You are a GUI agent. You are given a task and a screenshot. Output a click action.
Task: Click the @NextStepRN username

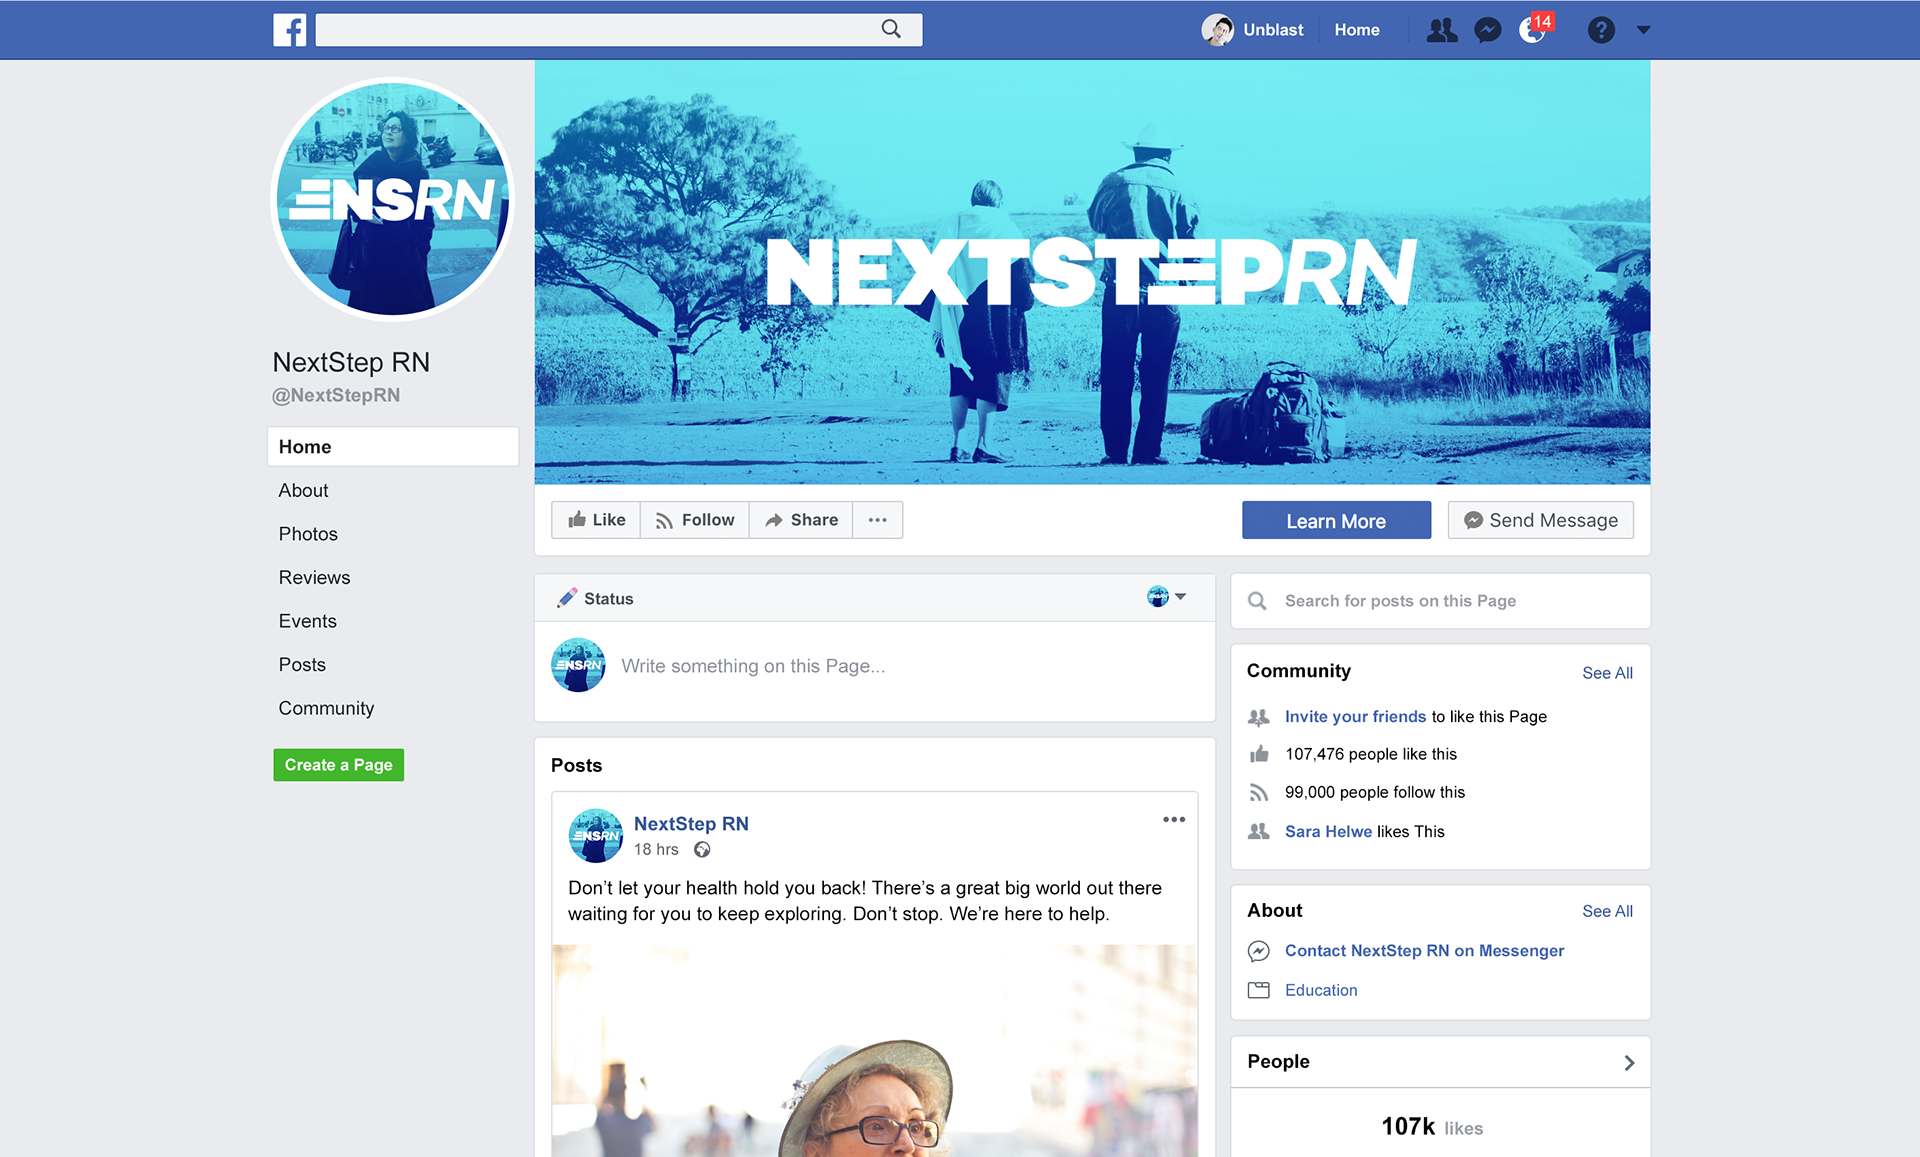tap(336, 395)
